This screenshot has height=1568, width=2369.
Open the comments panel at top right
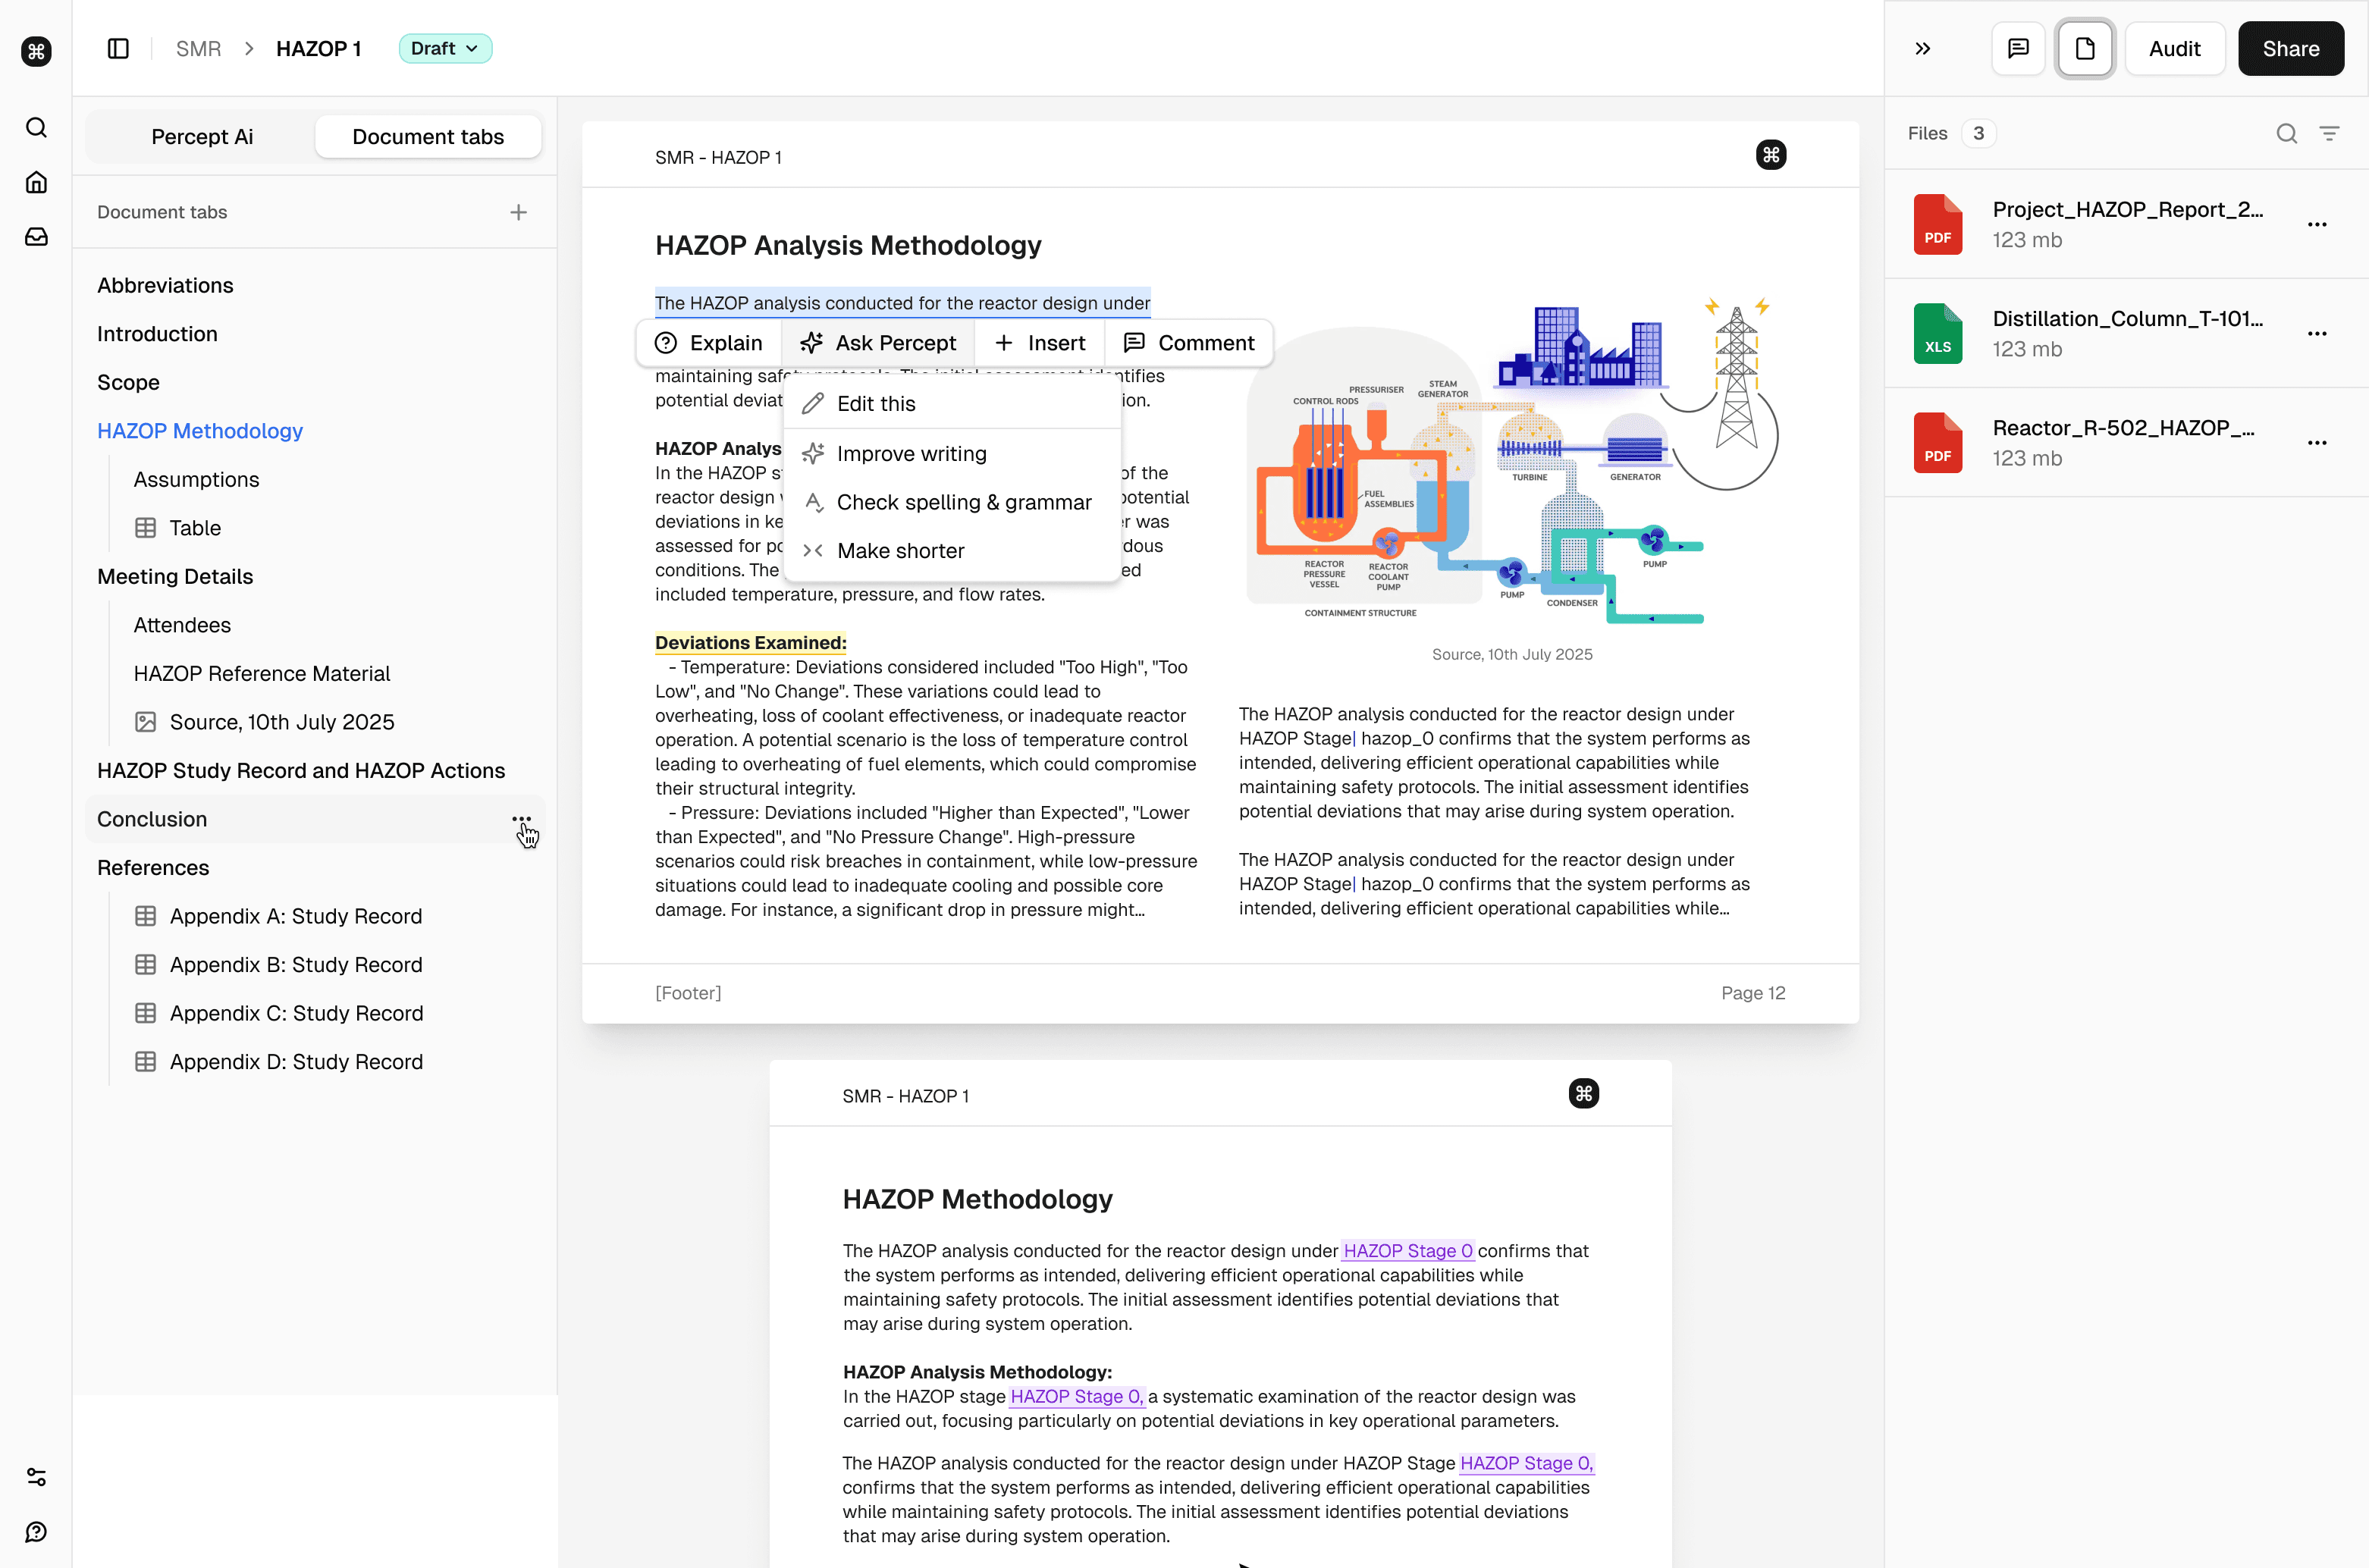[x=2018, y=48]
